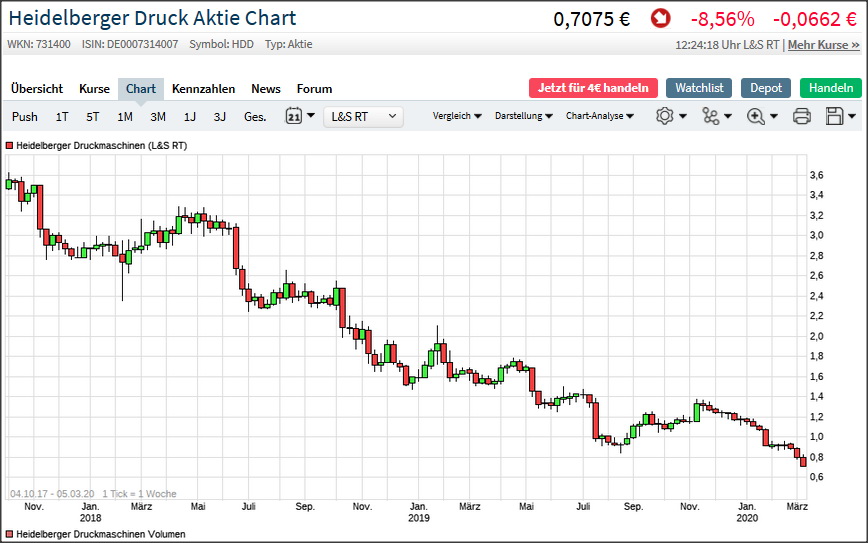
Task: Click the last candlestick in March 2020
Action: (x=803, y=460)
